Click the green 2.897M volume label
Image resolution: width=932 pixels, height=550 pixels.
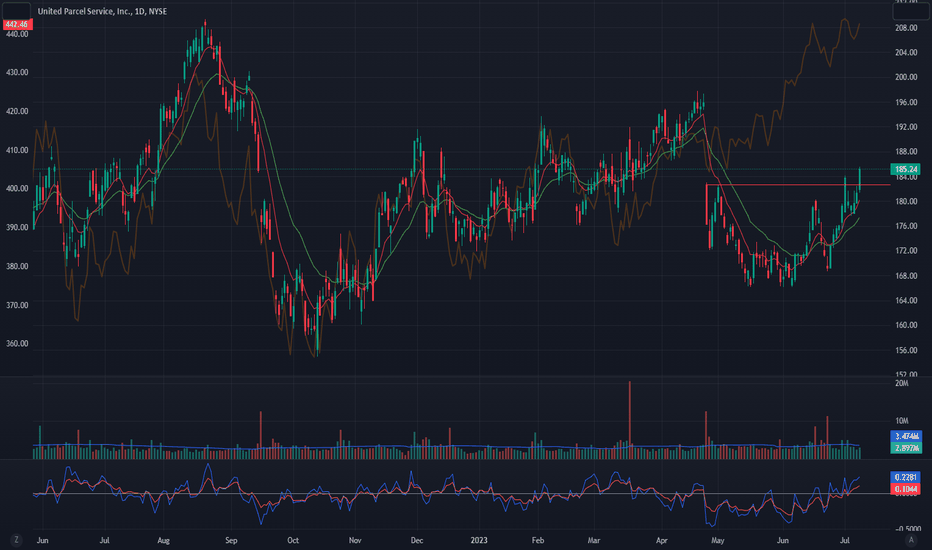pos(906,448)
